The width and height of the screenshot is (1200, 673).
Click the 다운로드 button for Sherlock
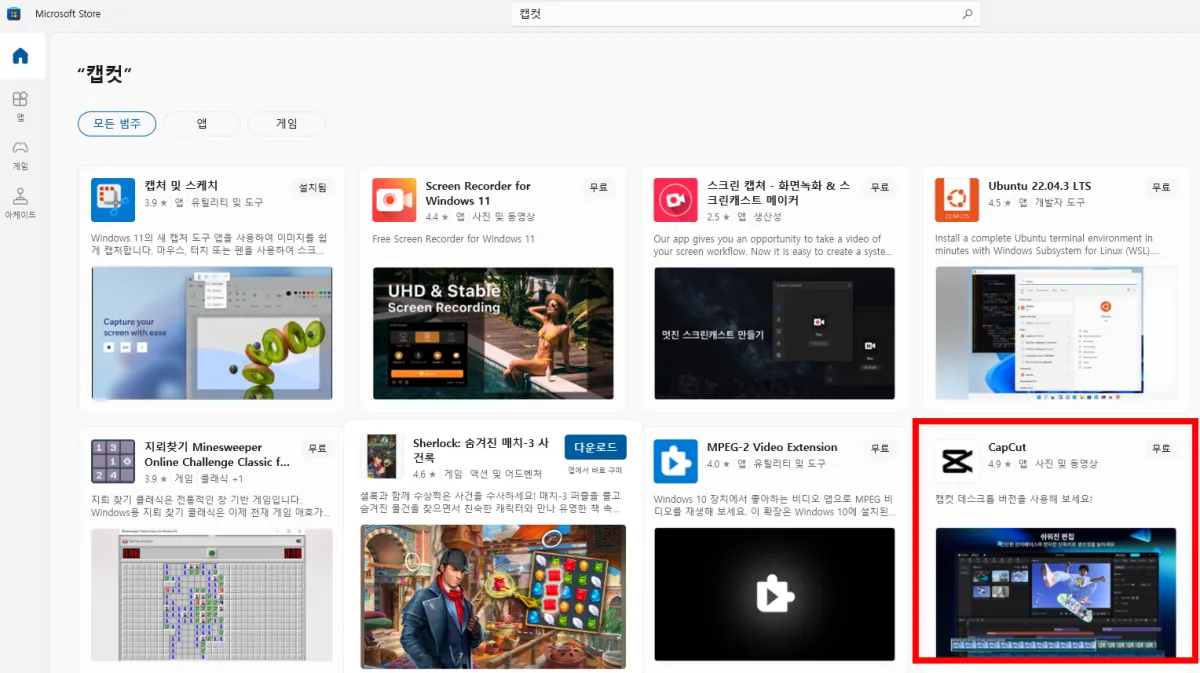coord(595,447)
